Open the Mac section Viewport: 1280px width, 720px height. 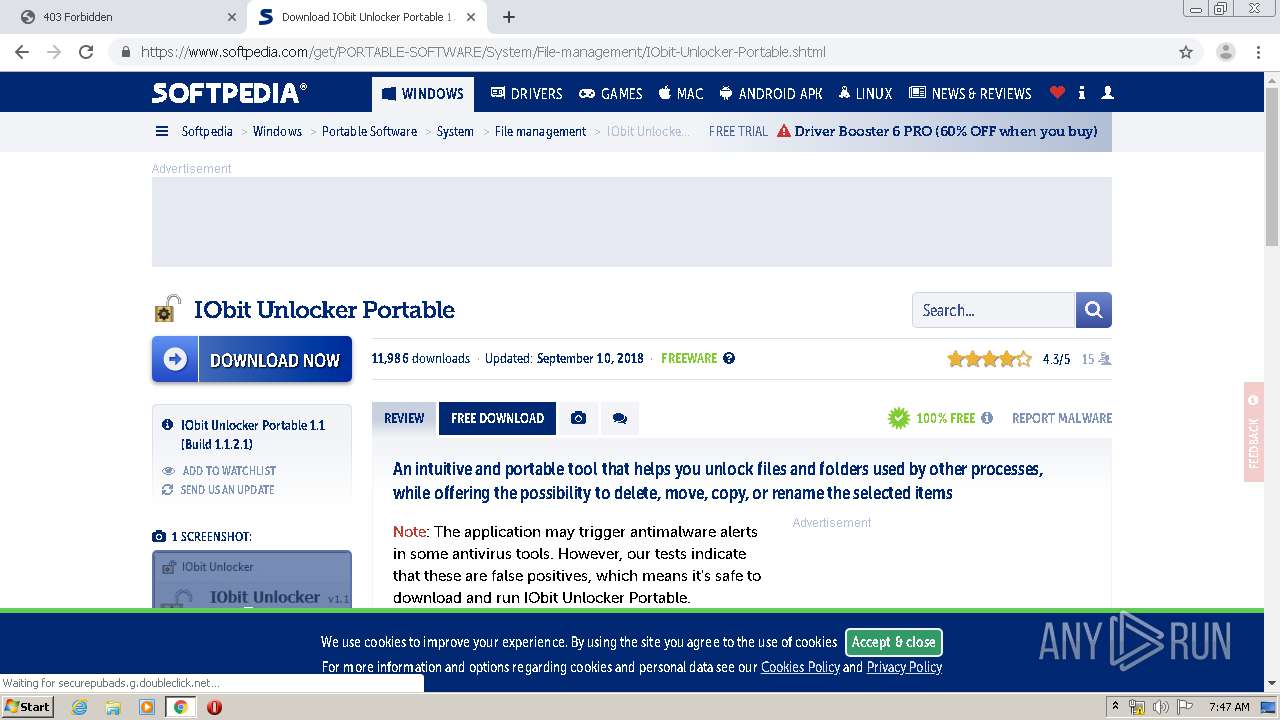pyautogui.click(x=681, y=94)
